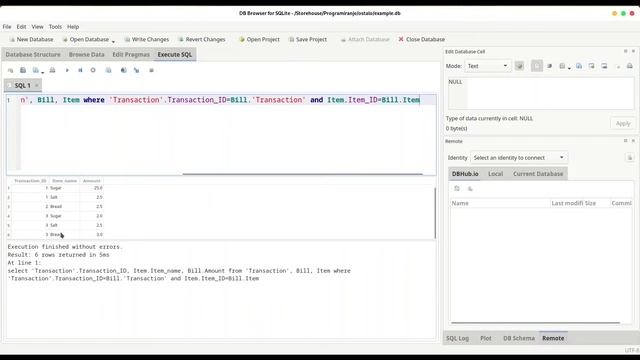Click Save Project button

coord(308,40)
